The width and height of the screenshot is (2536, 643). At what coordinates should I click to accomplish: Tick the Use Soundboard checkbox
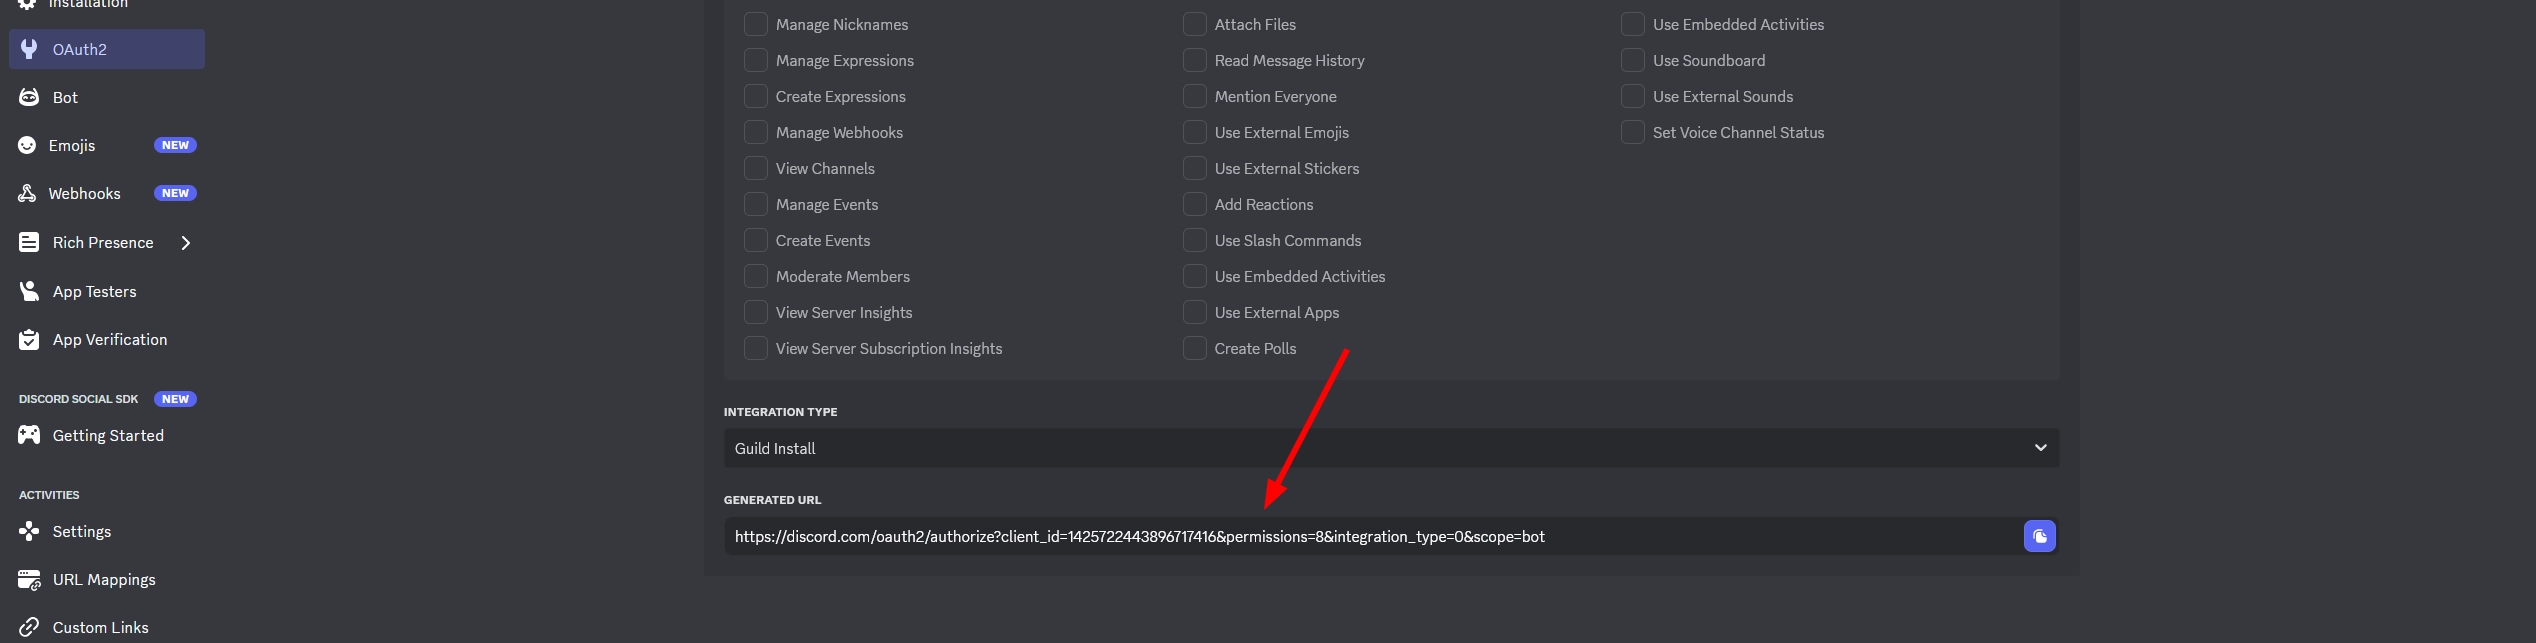pos(1632,60)
